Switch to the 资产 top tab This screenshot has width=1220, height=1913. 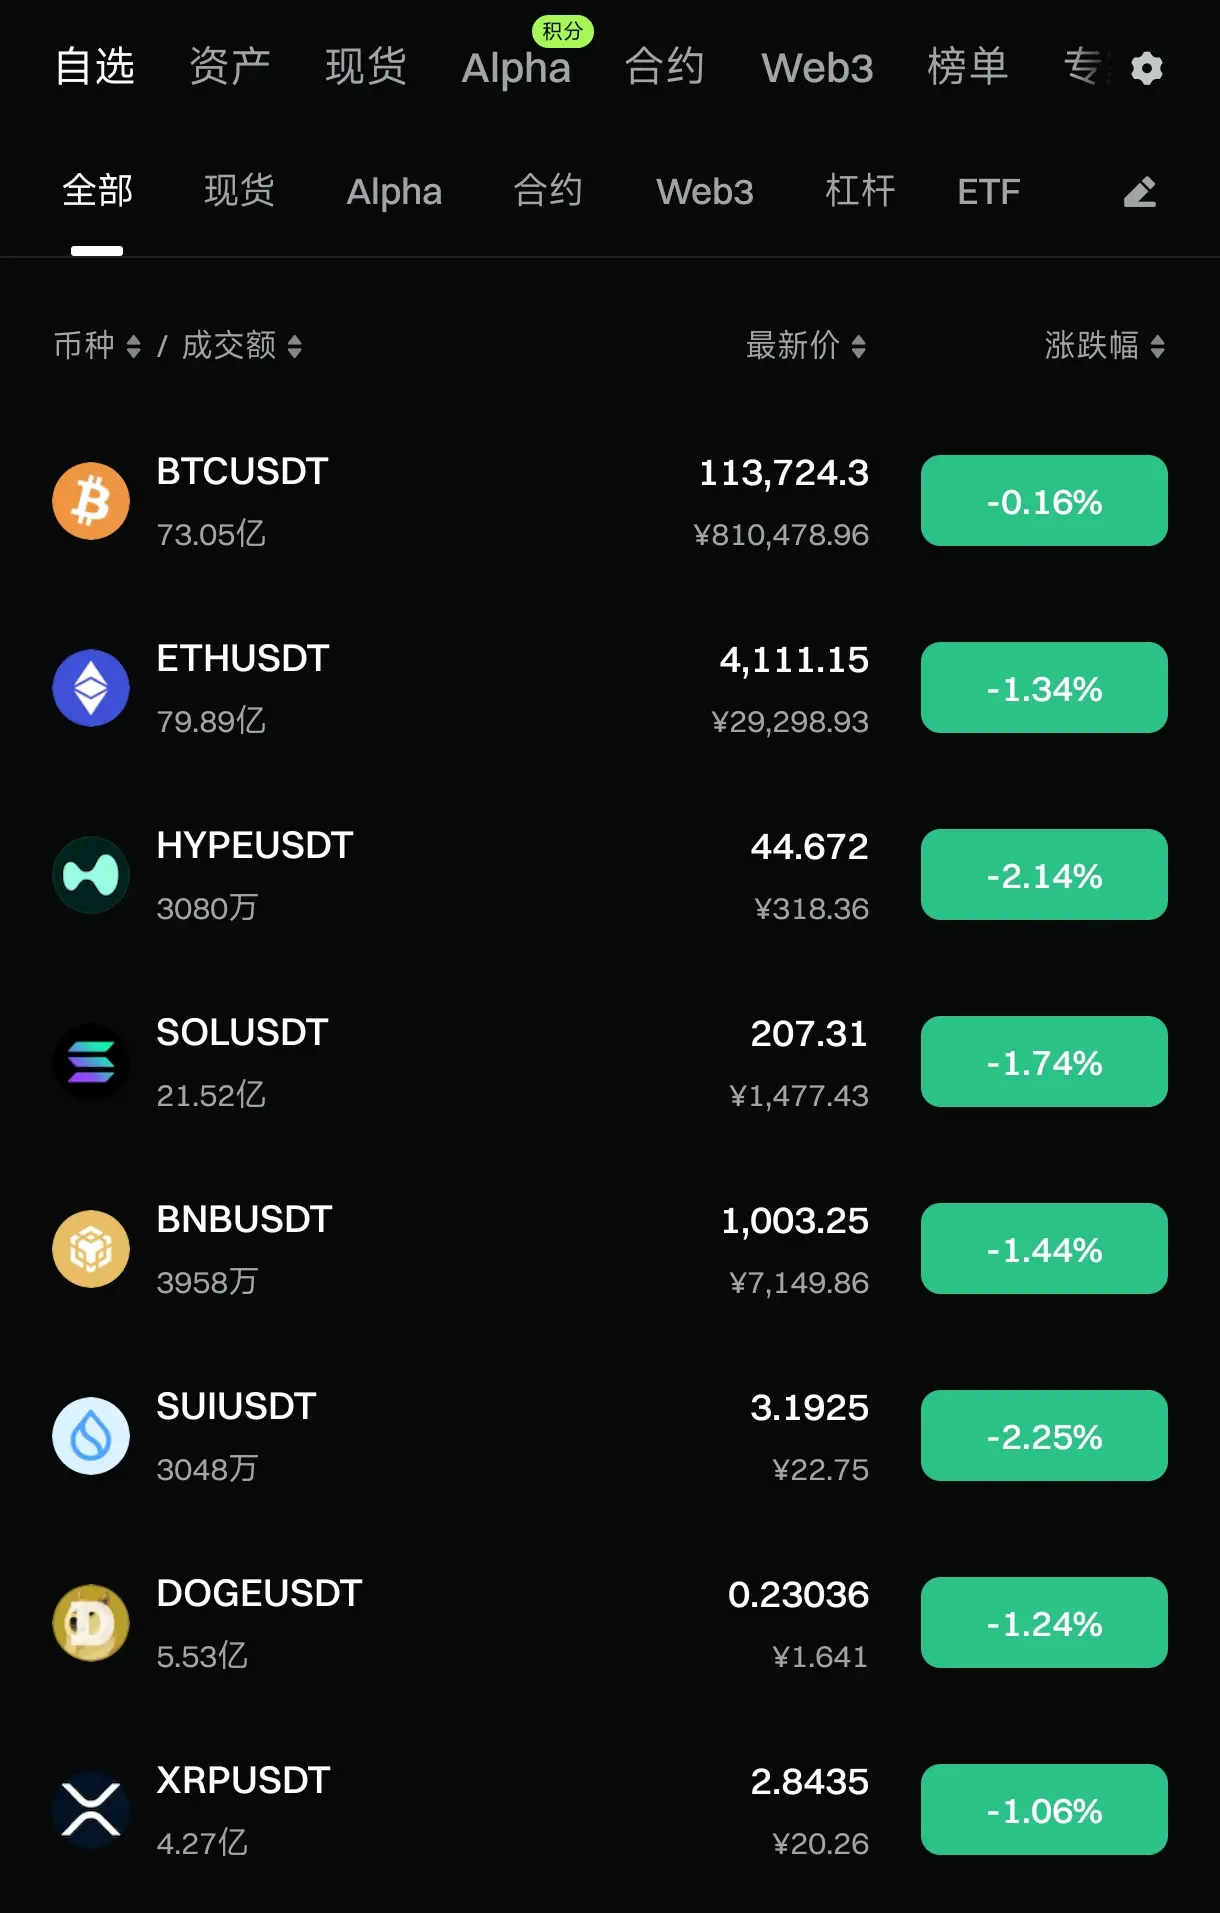[x=230, y=67]
